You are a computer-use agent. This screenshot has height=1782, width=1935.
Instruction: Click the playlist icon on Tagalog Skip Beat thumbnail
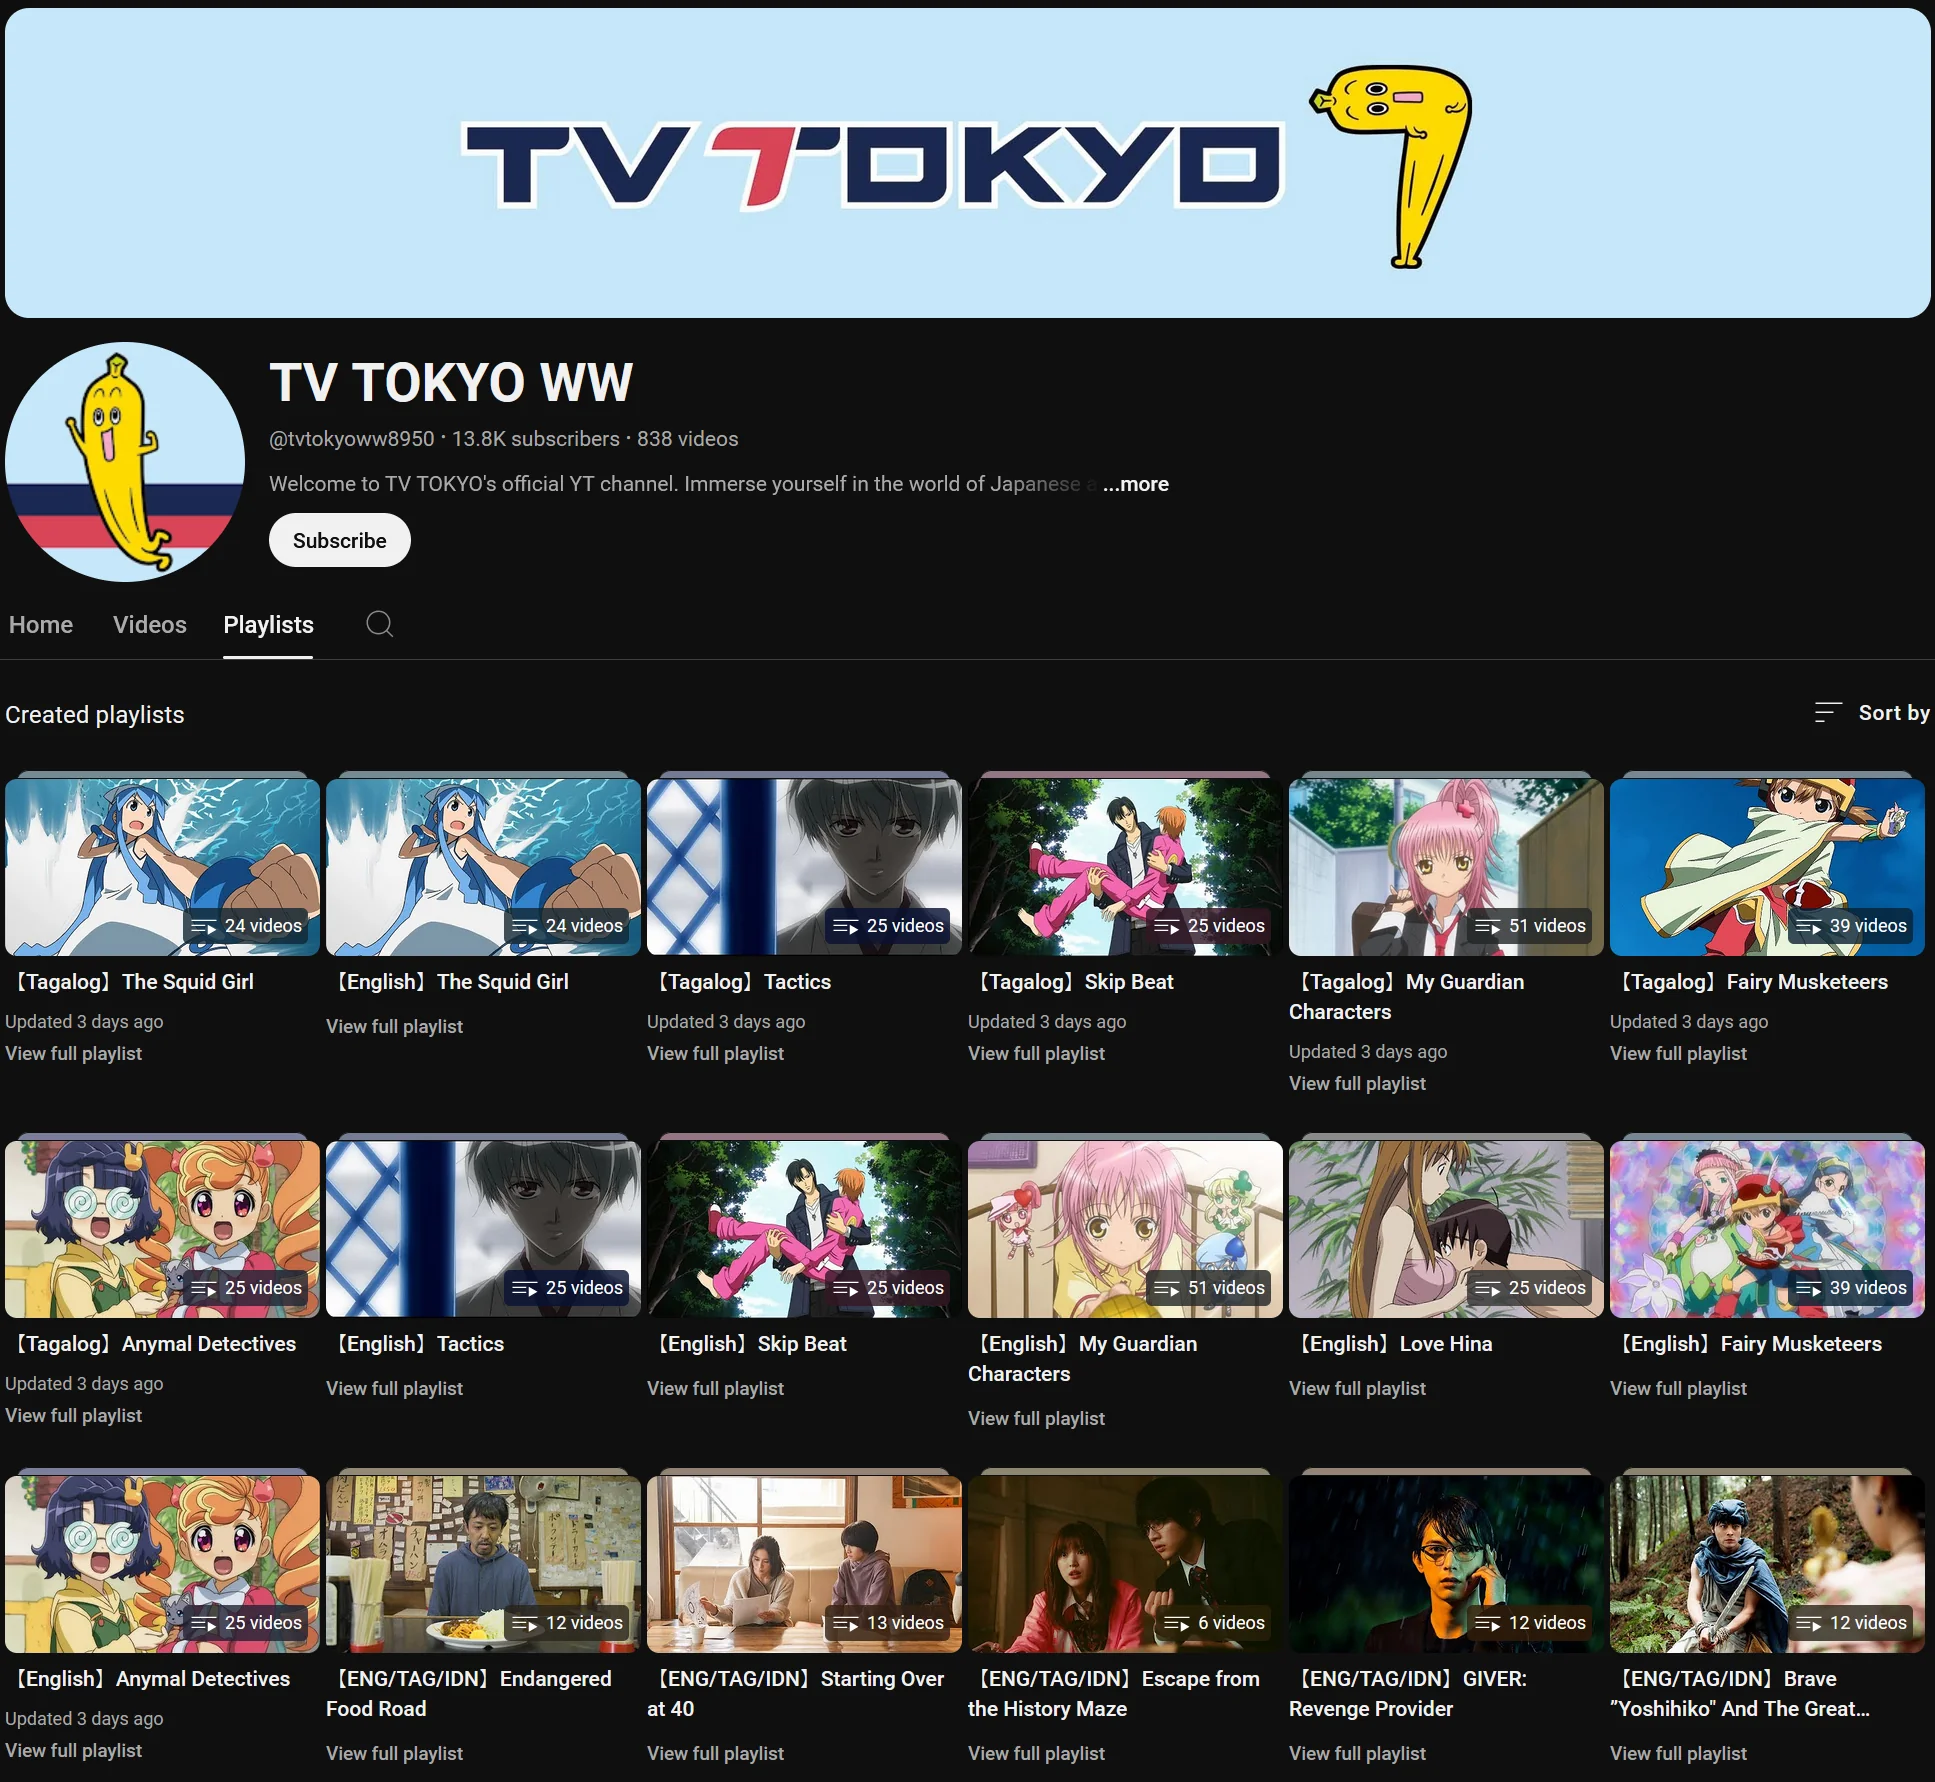pos(1167,926)
